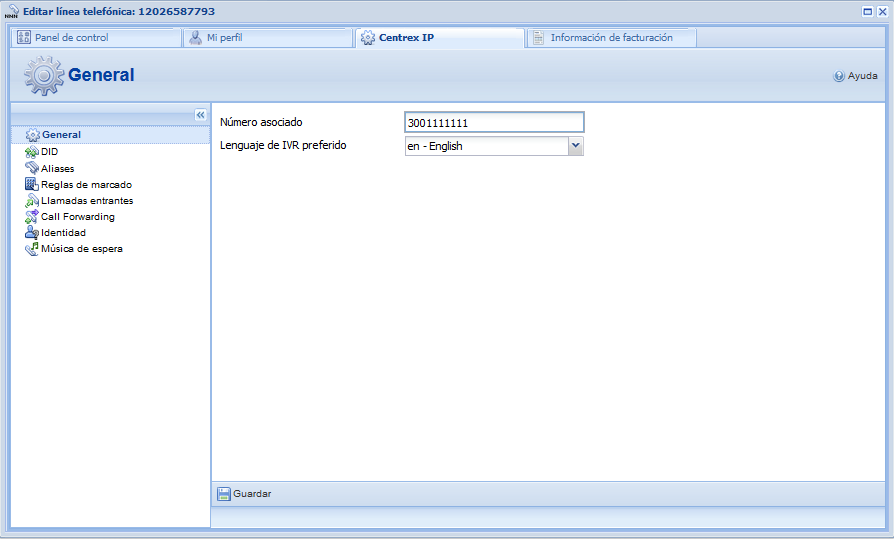
Task: Click the Identidad person icon
Action: pos(31,232)
